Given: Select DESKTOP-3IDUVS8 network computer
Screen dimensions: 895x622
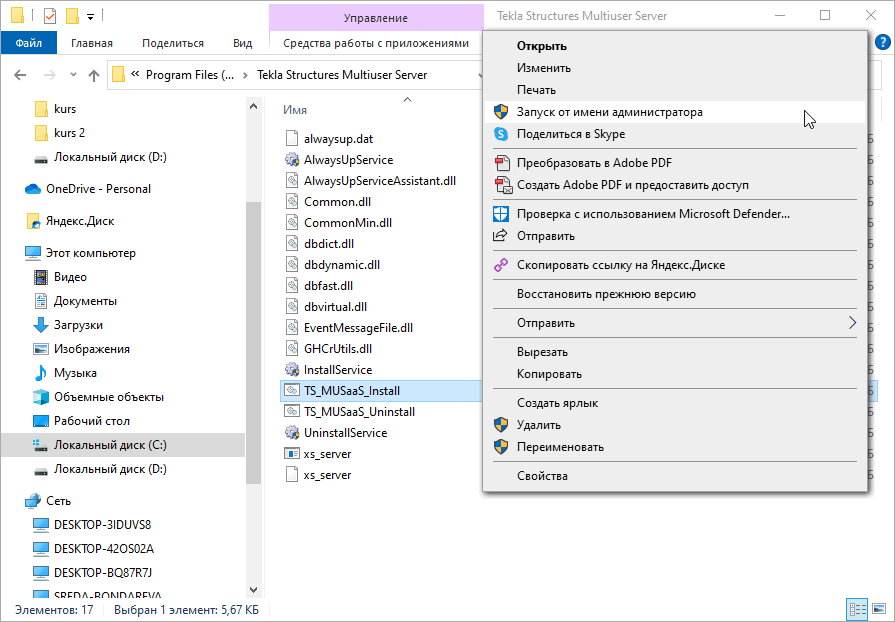Looking at the screenshot, I should [x=102, y=524].
